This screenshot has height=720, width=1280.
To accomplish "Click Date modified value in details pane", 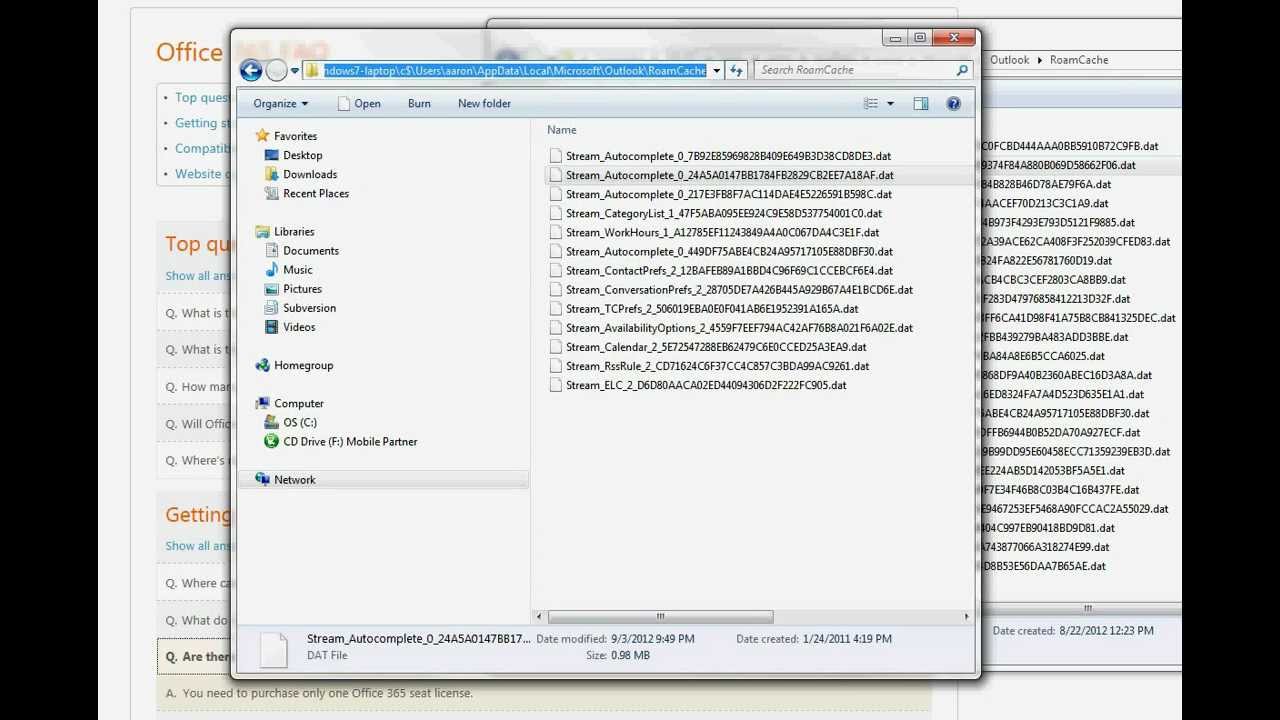I will pyautogui.click(x=652, y=638).
